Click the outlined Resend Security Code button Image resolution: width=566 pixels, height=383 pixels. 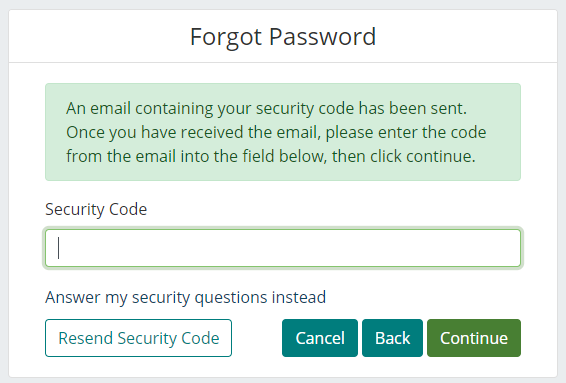[138, 338]
